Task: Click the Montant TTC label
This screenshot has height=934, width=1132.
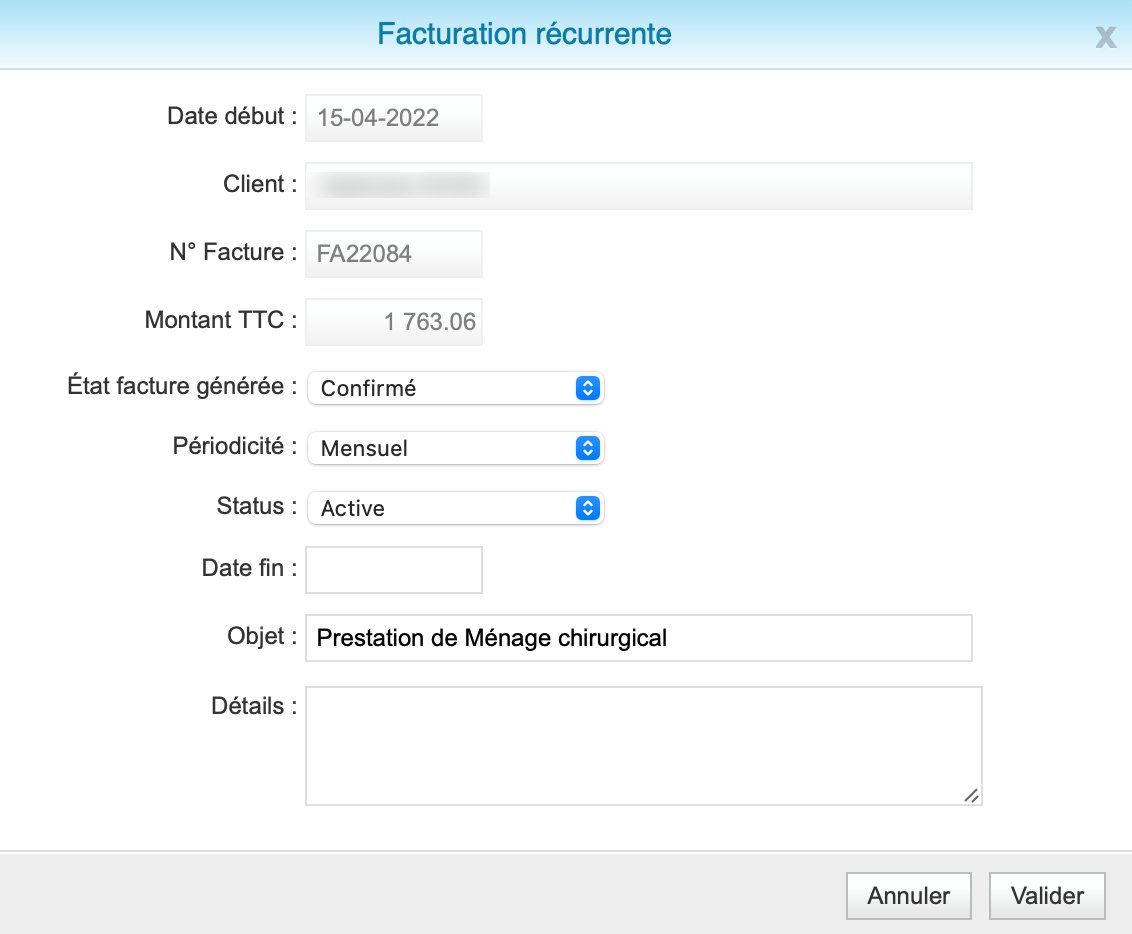Action: pyautogui.click(x=217, y=320)
